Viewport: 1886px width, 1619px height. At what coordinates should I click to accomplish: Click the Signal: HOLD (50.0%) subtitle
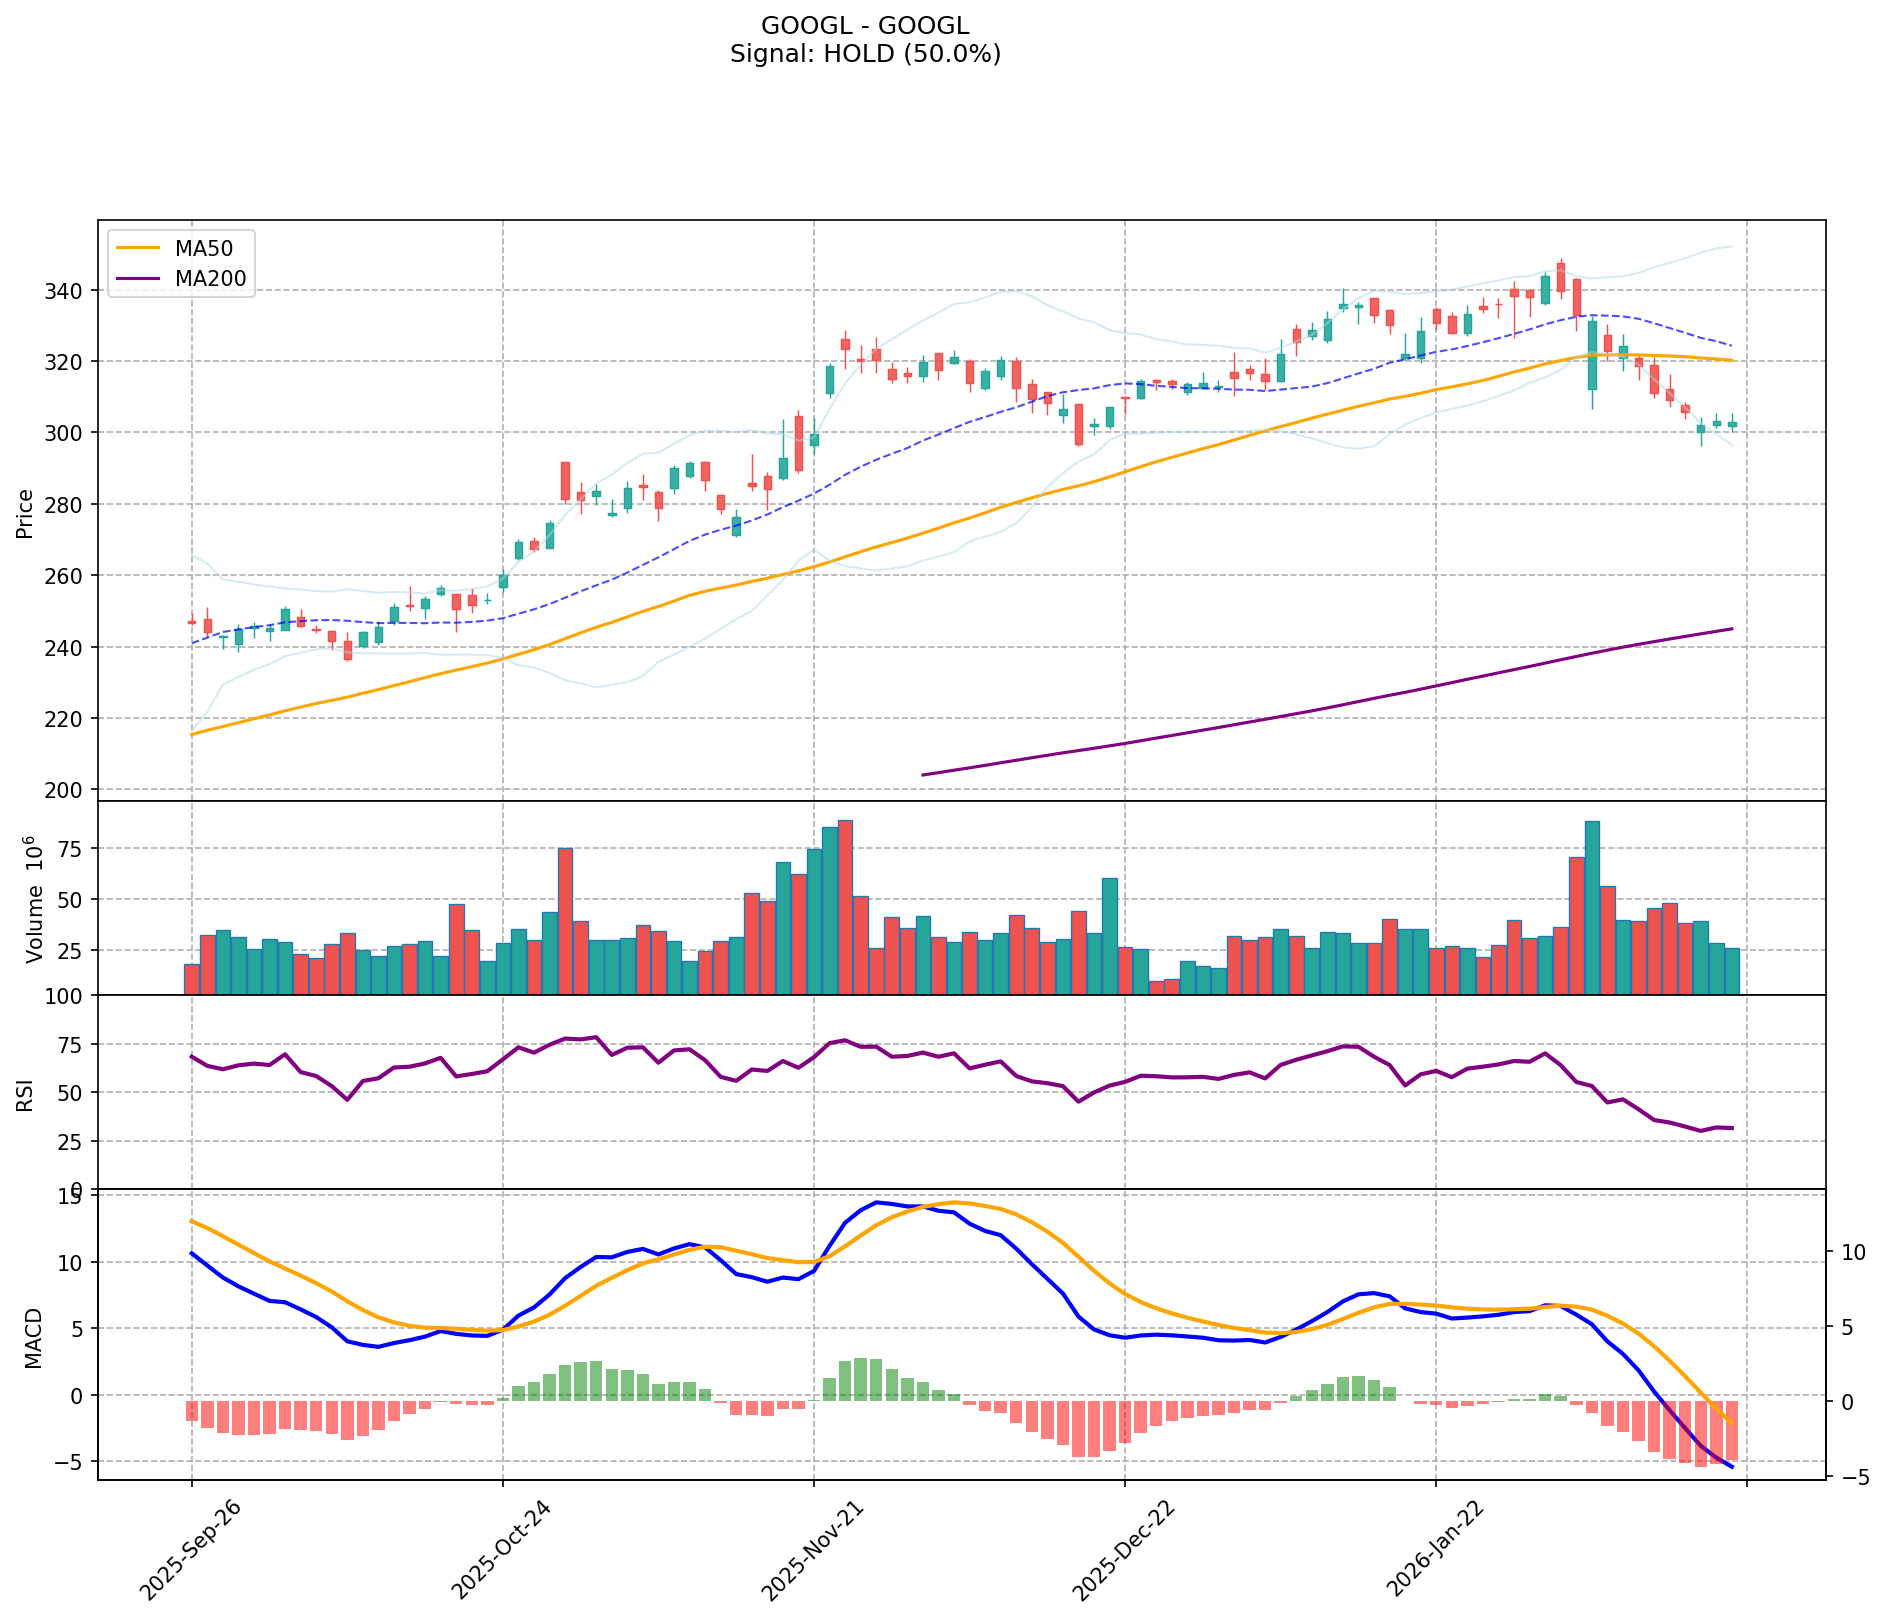tap(865, 54)
